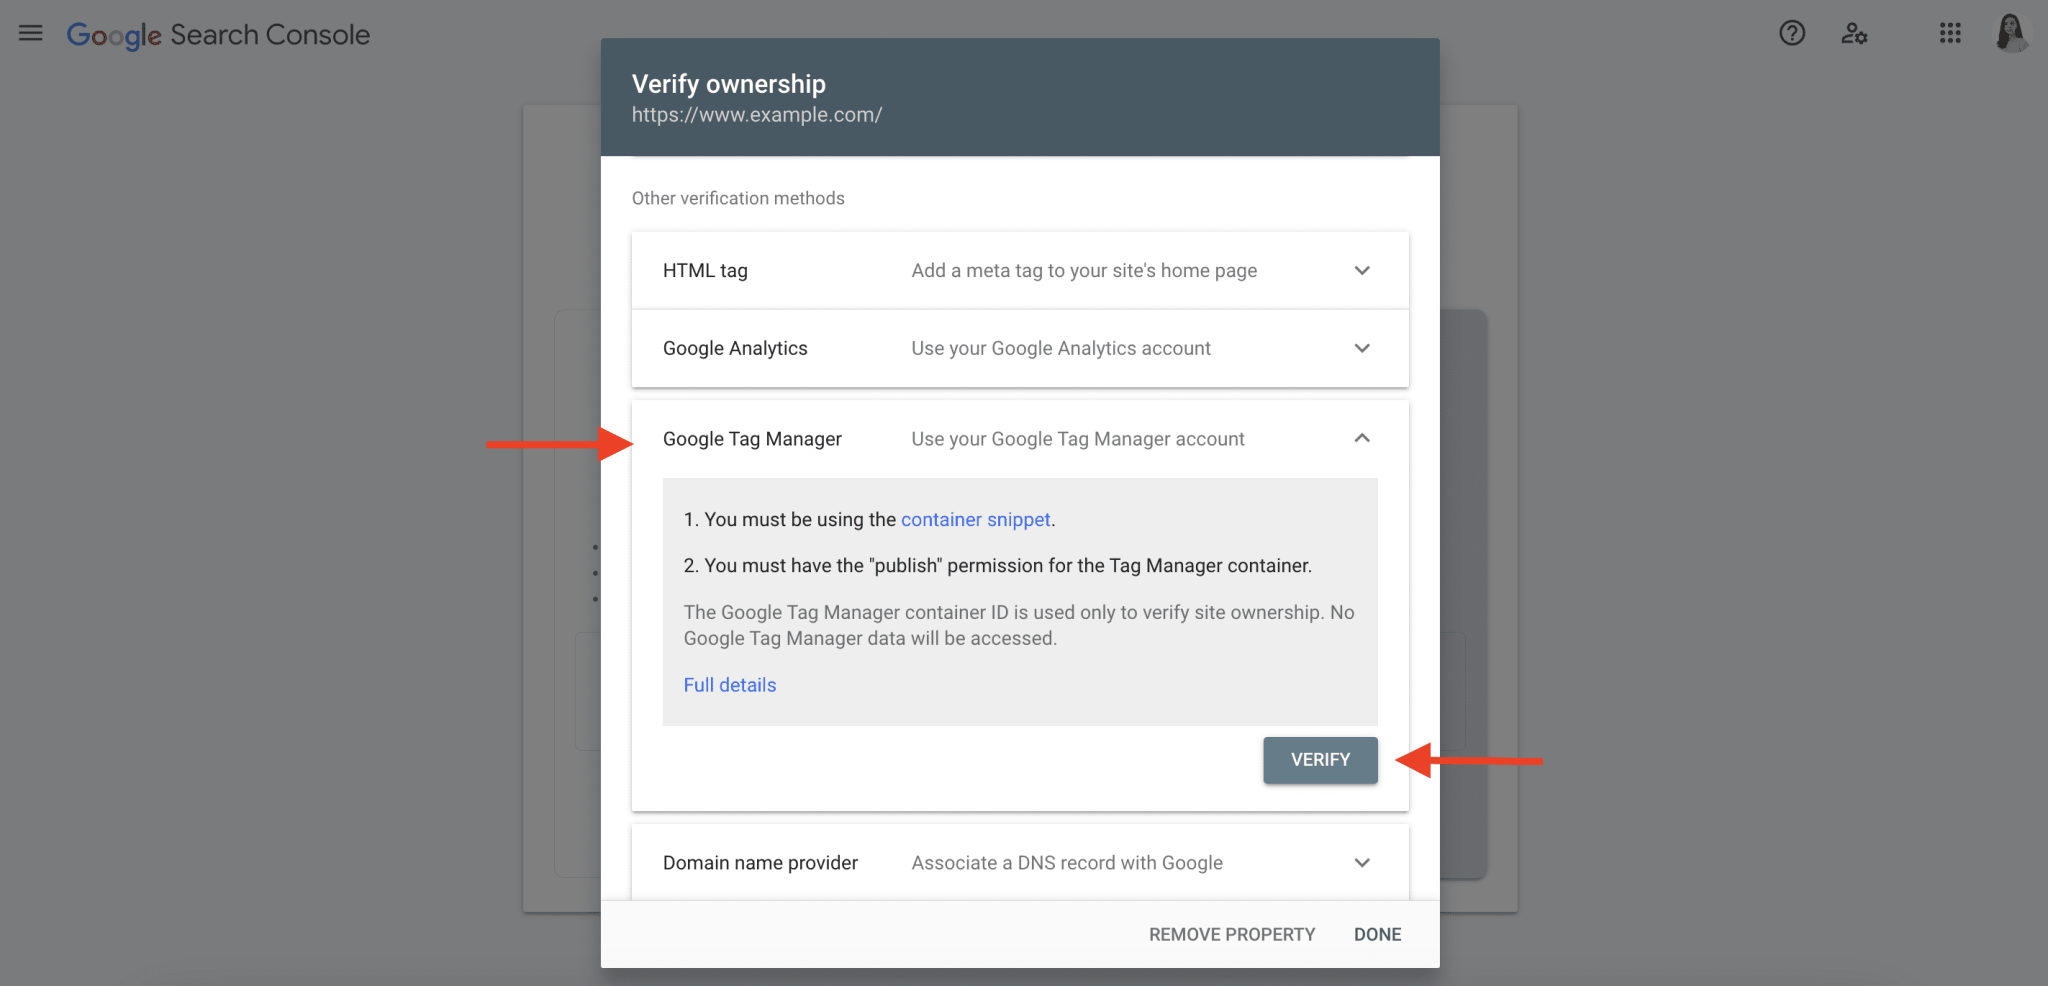Open the Google apps grid icon
The image size is (2048, 986).
click(1949, 33)
